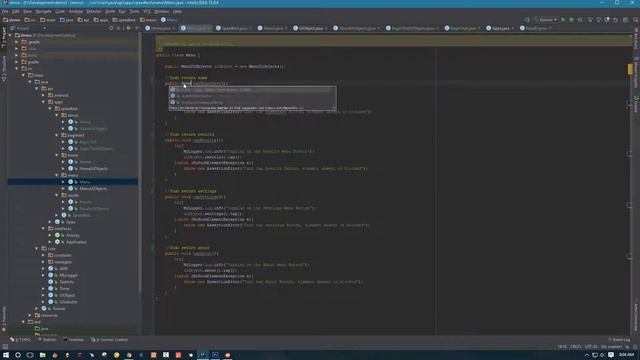
Task: Click scroll-from-source target icon in Project panel
Action: pos(111,28)
